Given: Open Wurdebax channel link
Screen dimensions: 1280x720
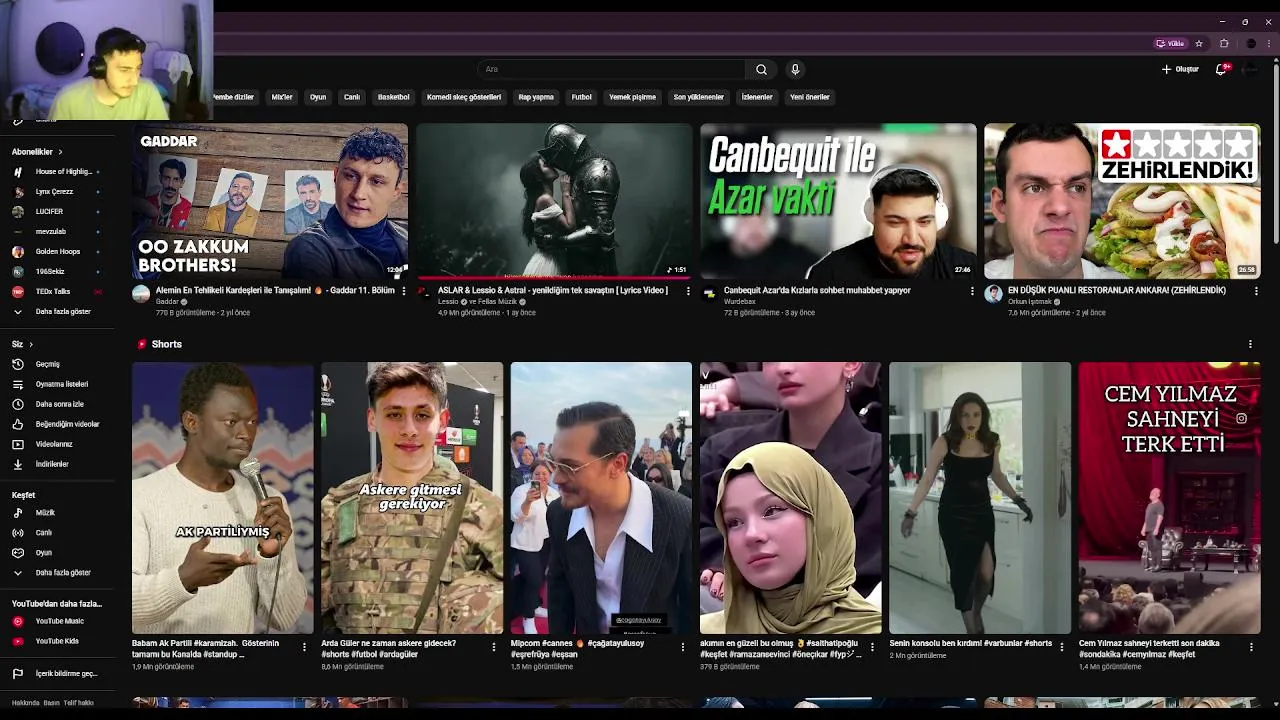Looking at the screenshot, I should [x=740, y=301].
